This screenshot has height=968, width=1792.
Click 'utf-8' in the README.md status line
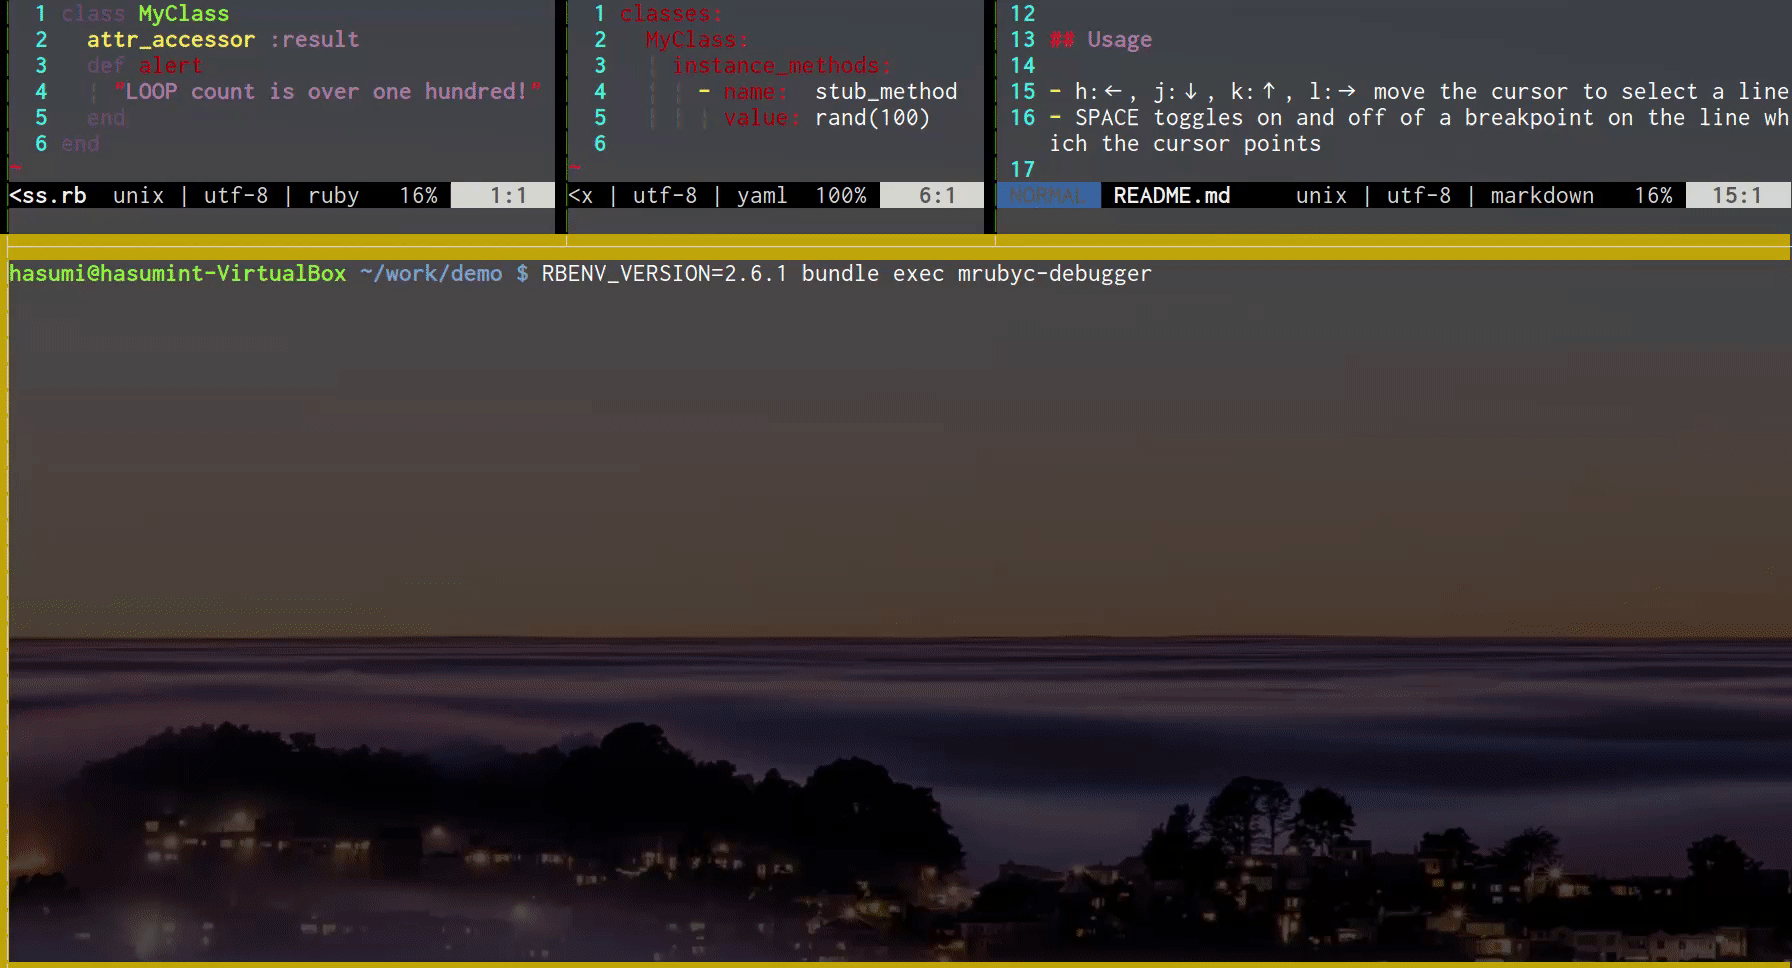tap(1419, 196)
